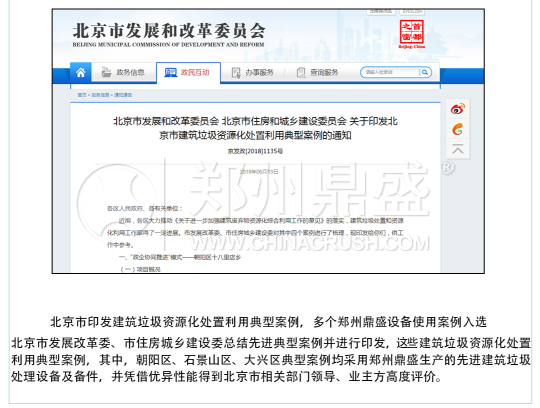Open the 政务信息 tab
The width and height of the screenshot is (540, 408).
pos(131,72)
